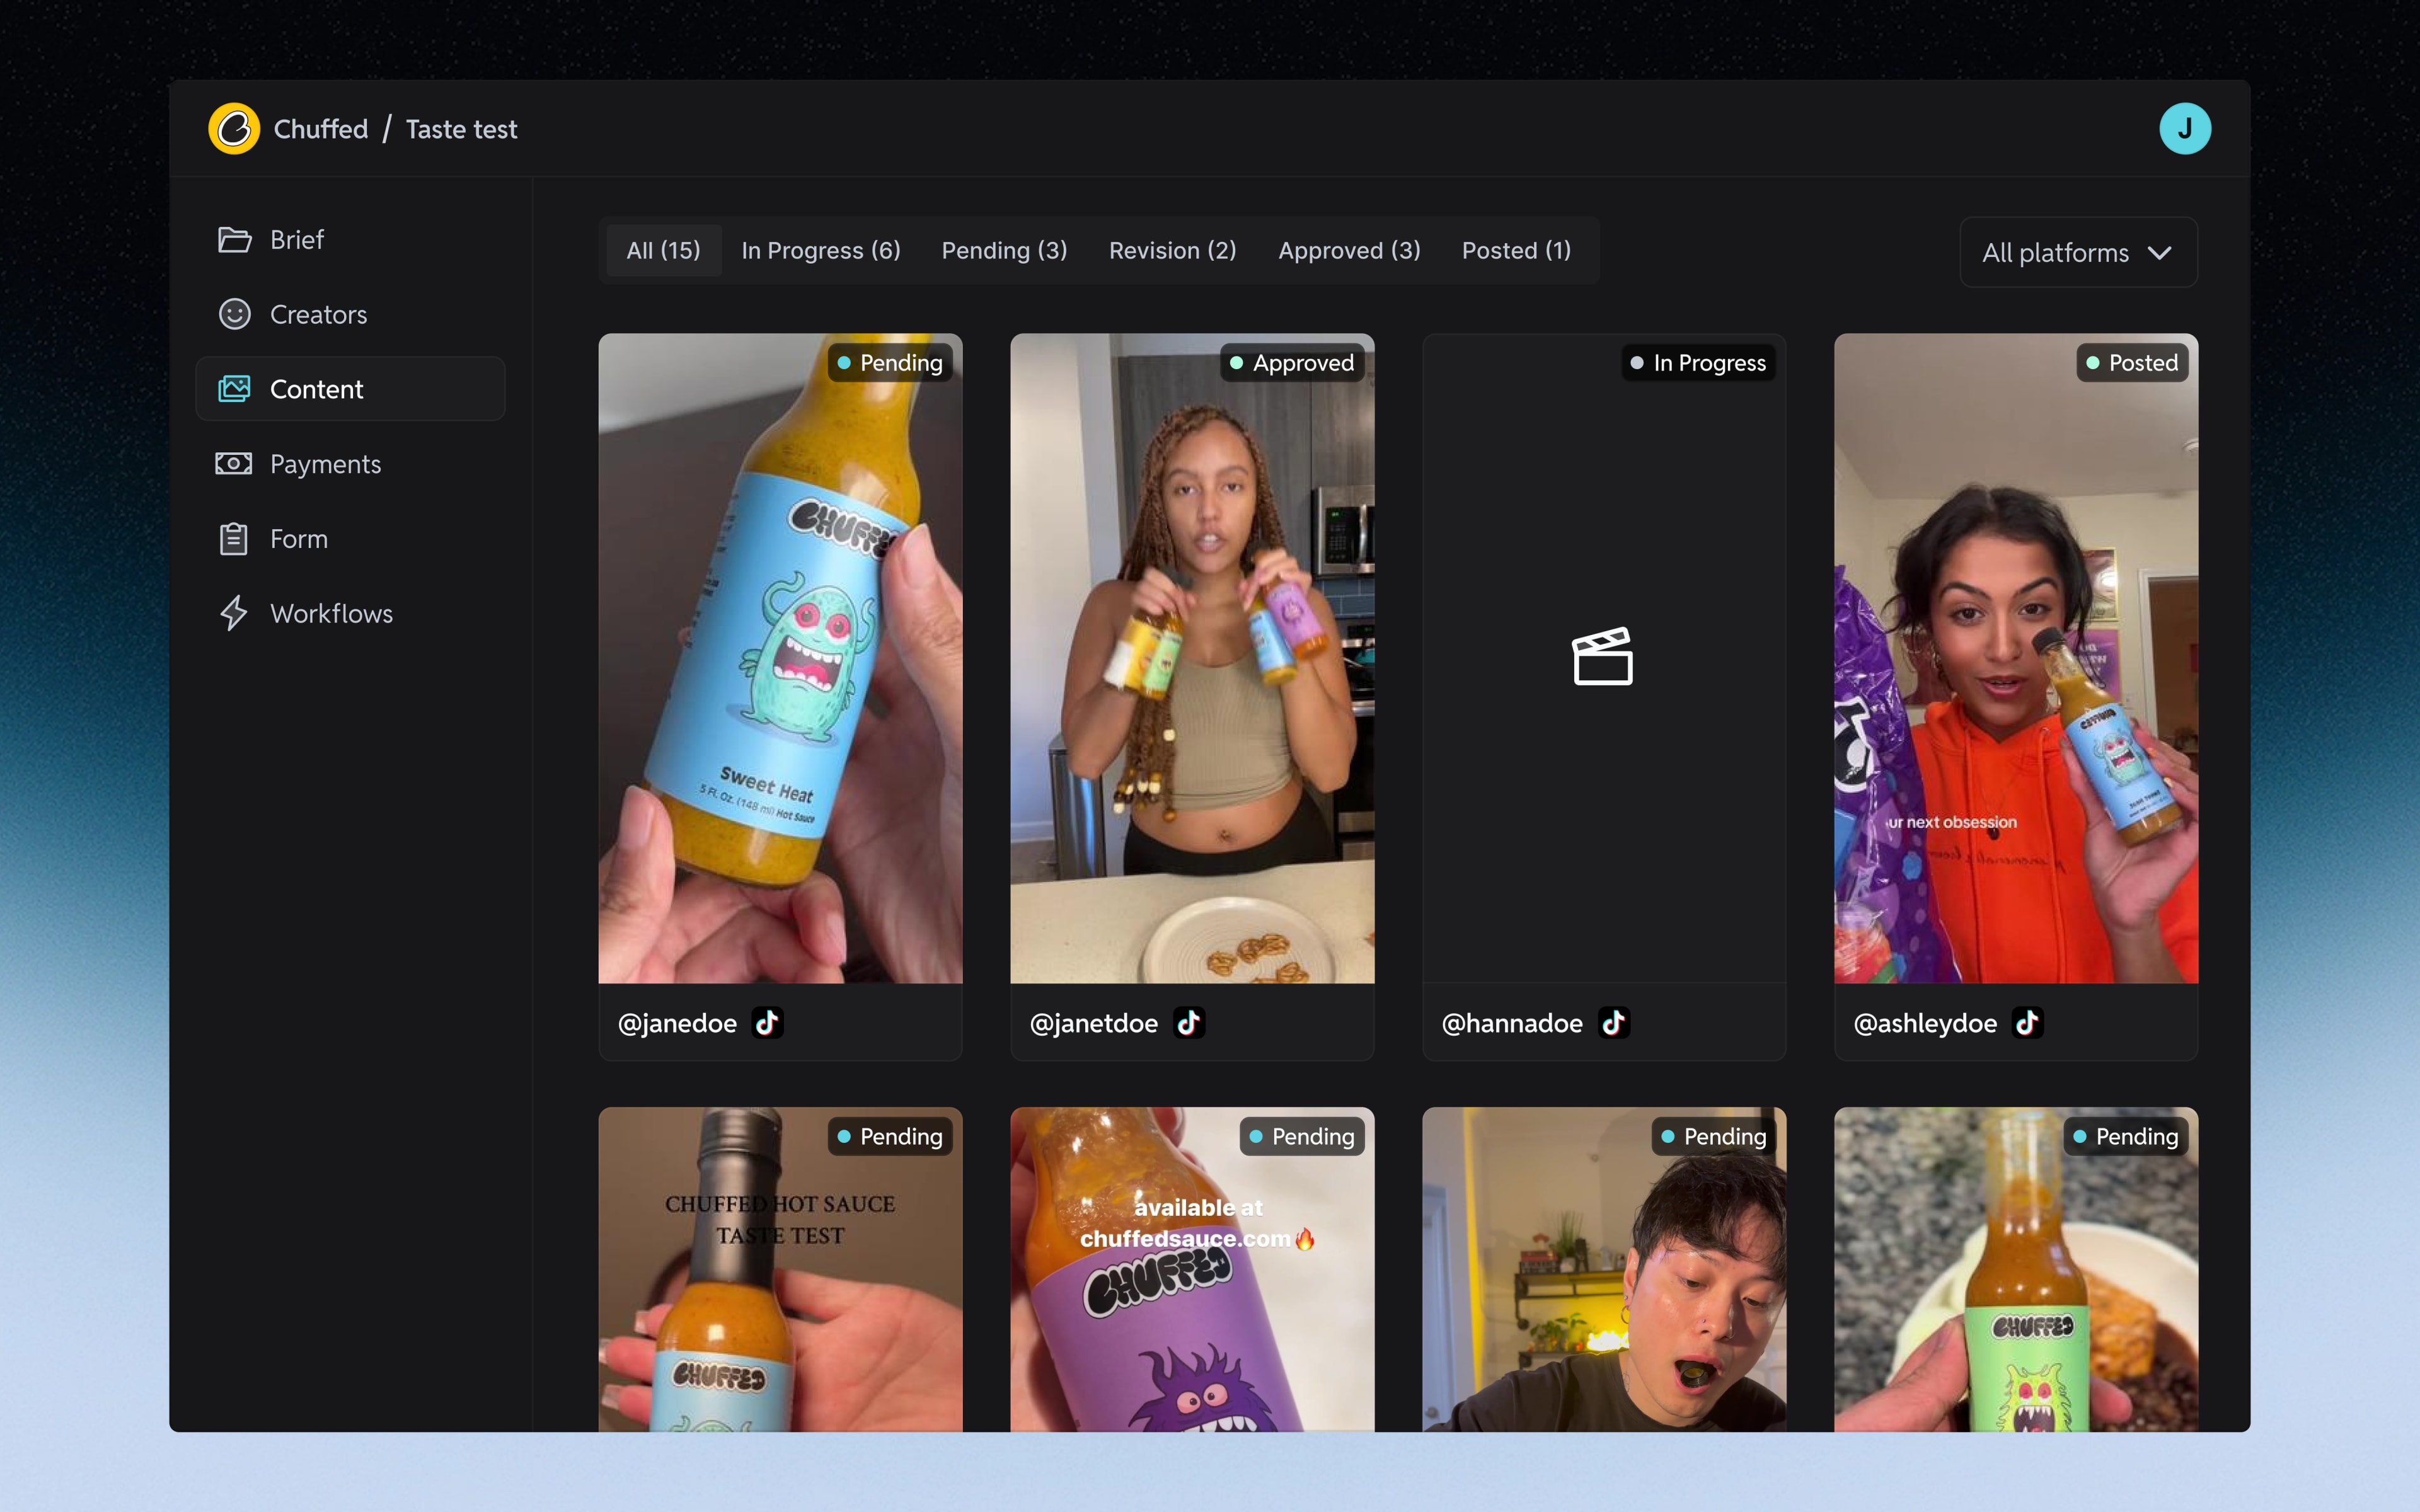Open the thumbnail of man tasting sauce
This screenshot has width=2420, height=1512.
[1604, 1269]
